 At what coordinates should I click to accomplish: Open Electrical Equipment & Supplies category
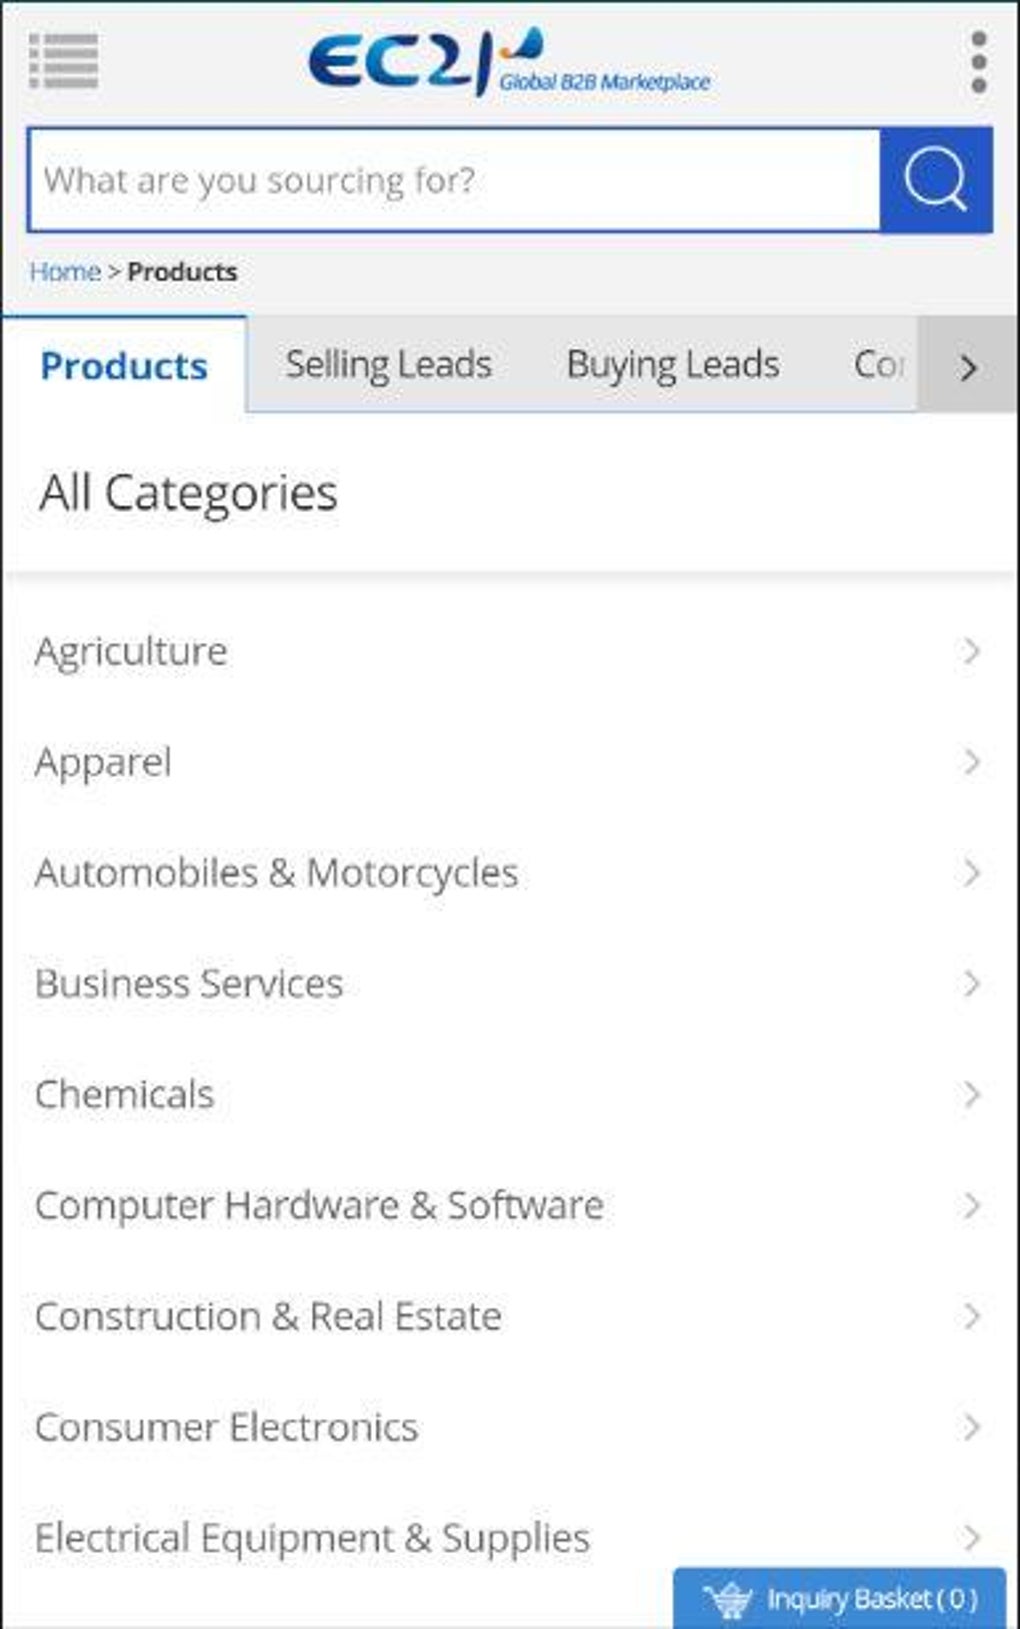click(x=310, y=1537)
